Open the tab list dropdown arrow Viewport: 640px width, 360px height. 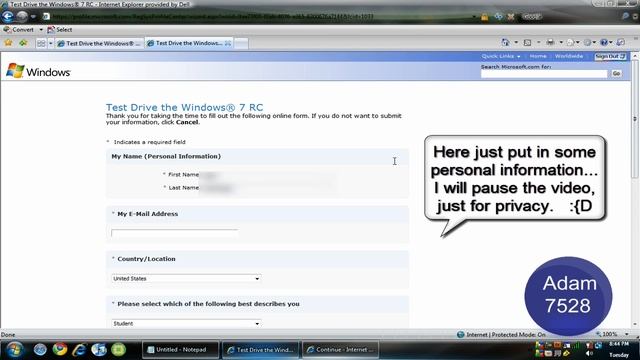(51, 43)
